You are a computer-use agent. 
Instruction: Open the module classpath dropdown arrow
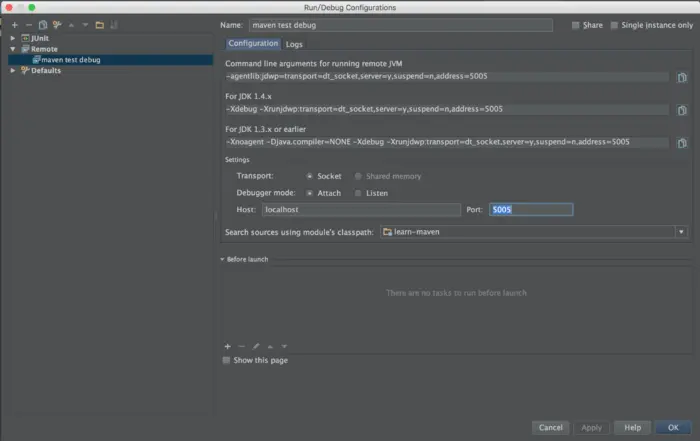click(681, 232)
